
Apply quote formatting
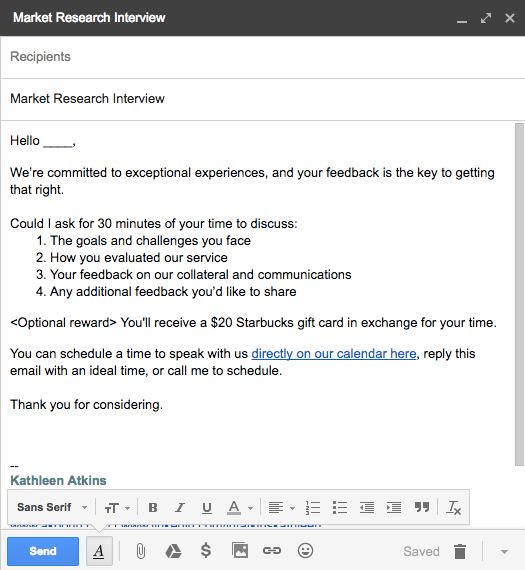422,507
